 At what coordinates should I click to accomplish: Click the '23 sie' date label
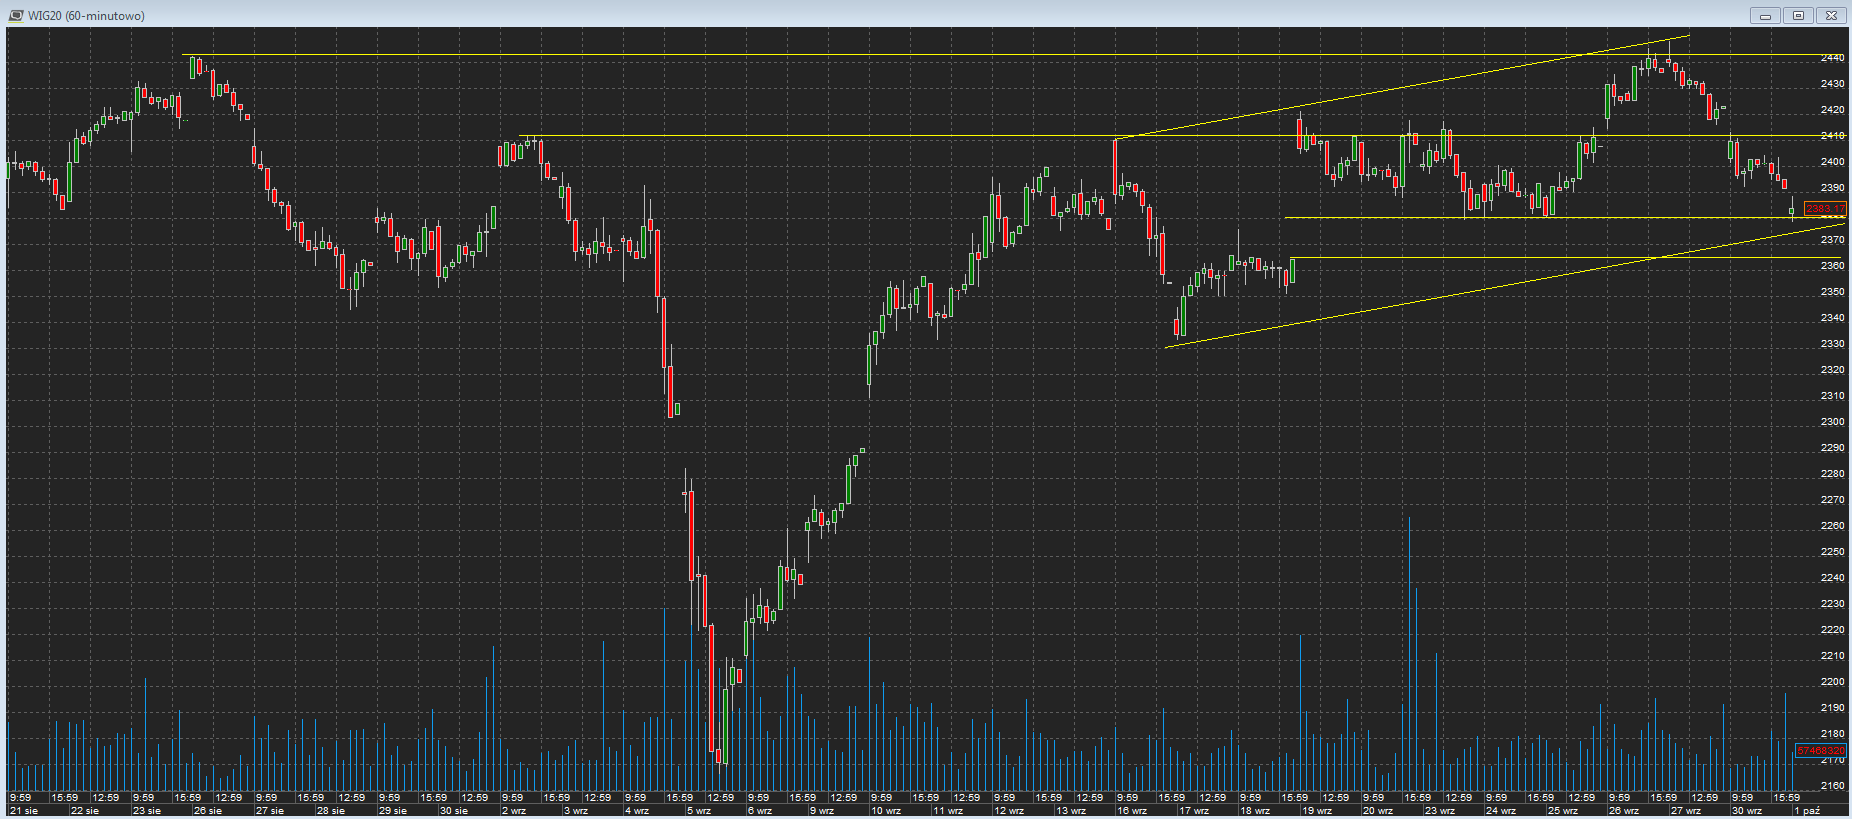[147, 811]
